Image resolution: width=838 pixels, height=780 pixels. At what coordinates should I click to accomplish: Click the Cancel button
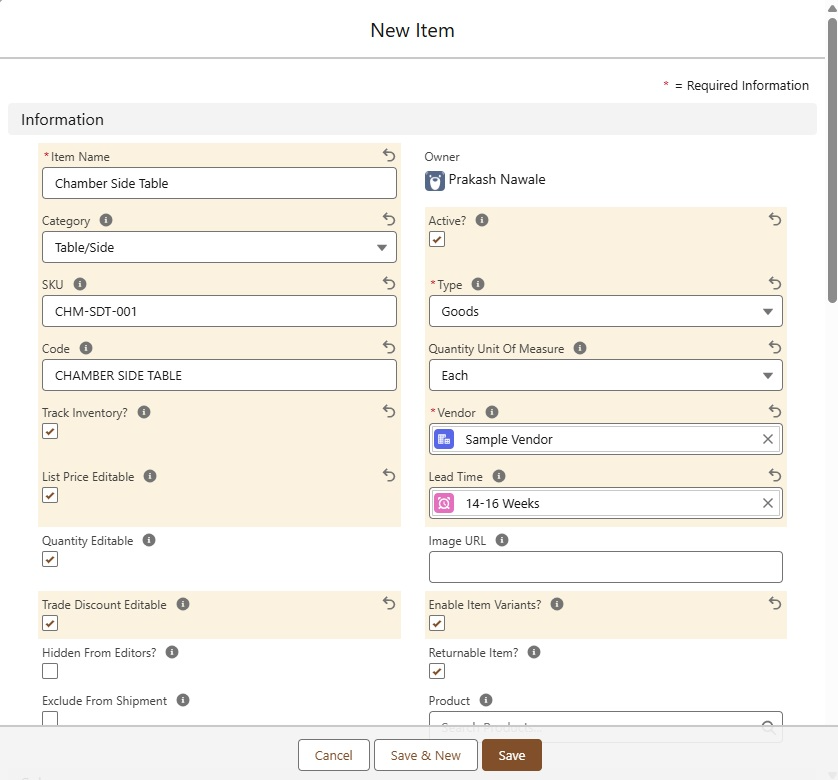coord(334,755)
